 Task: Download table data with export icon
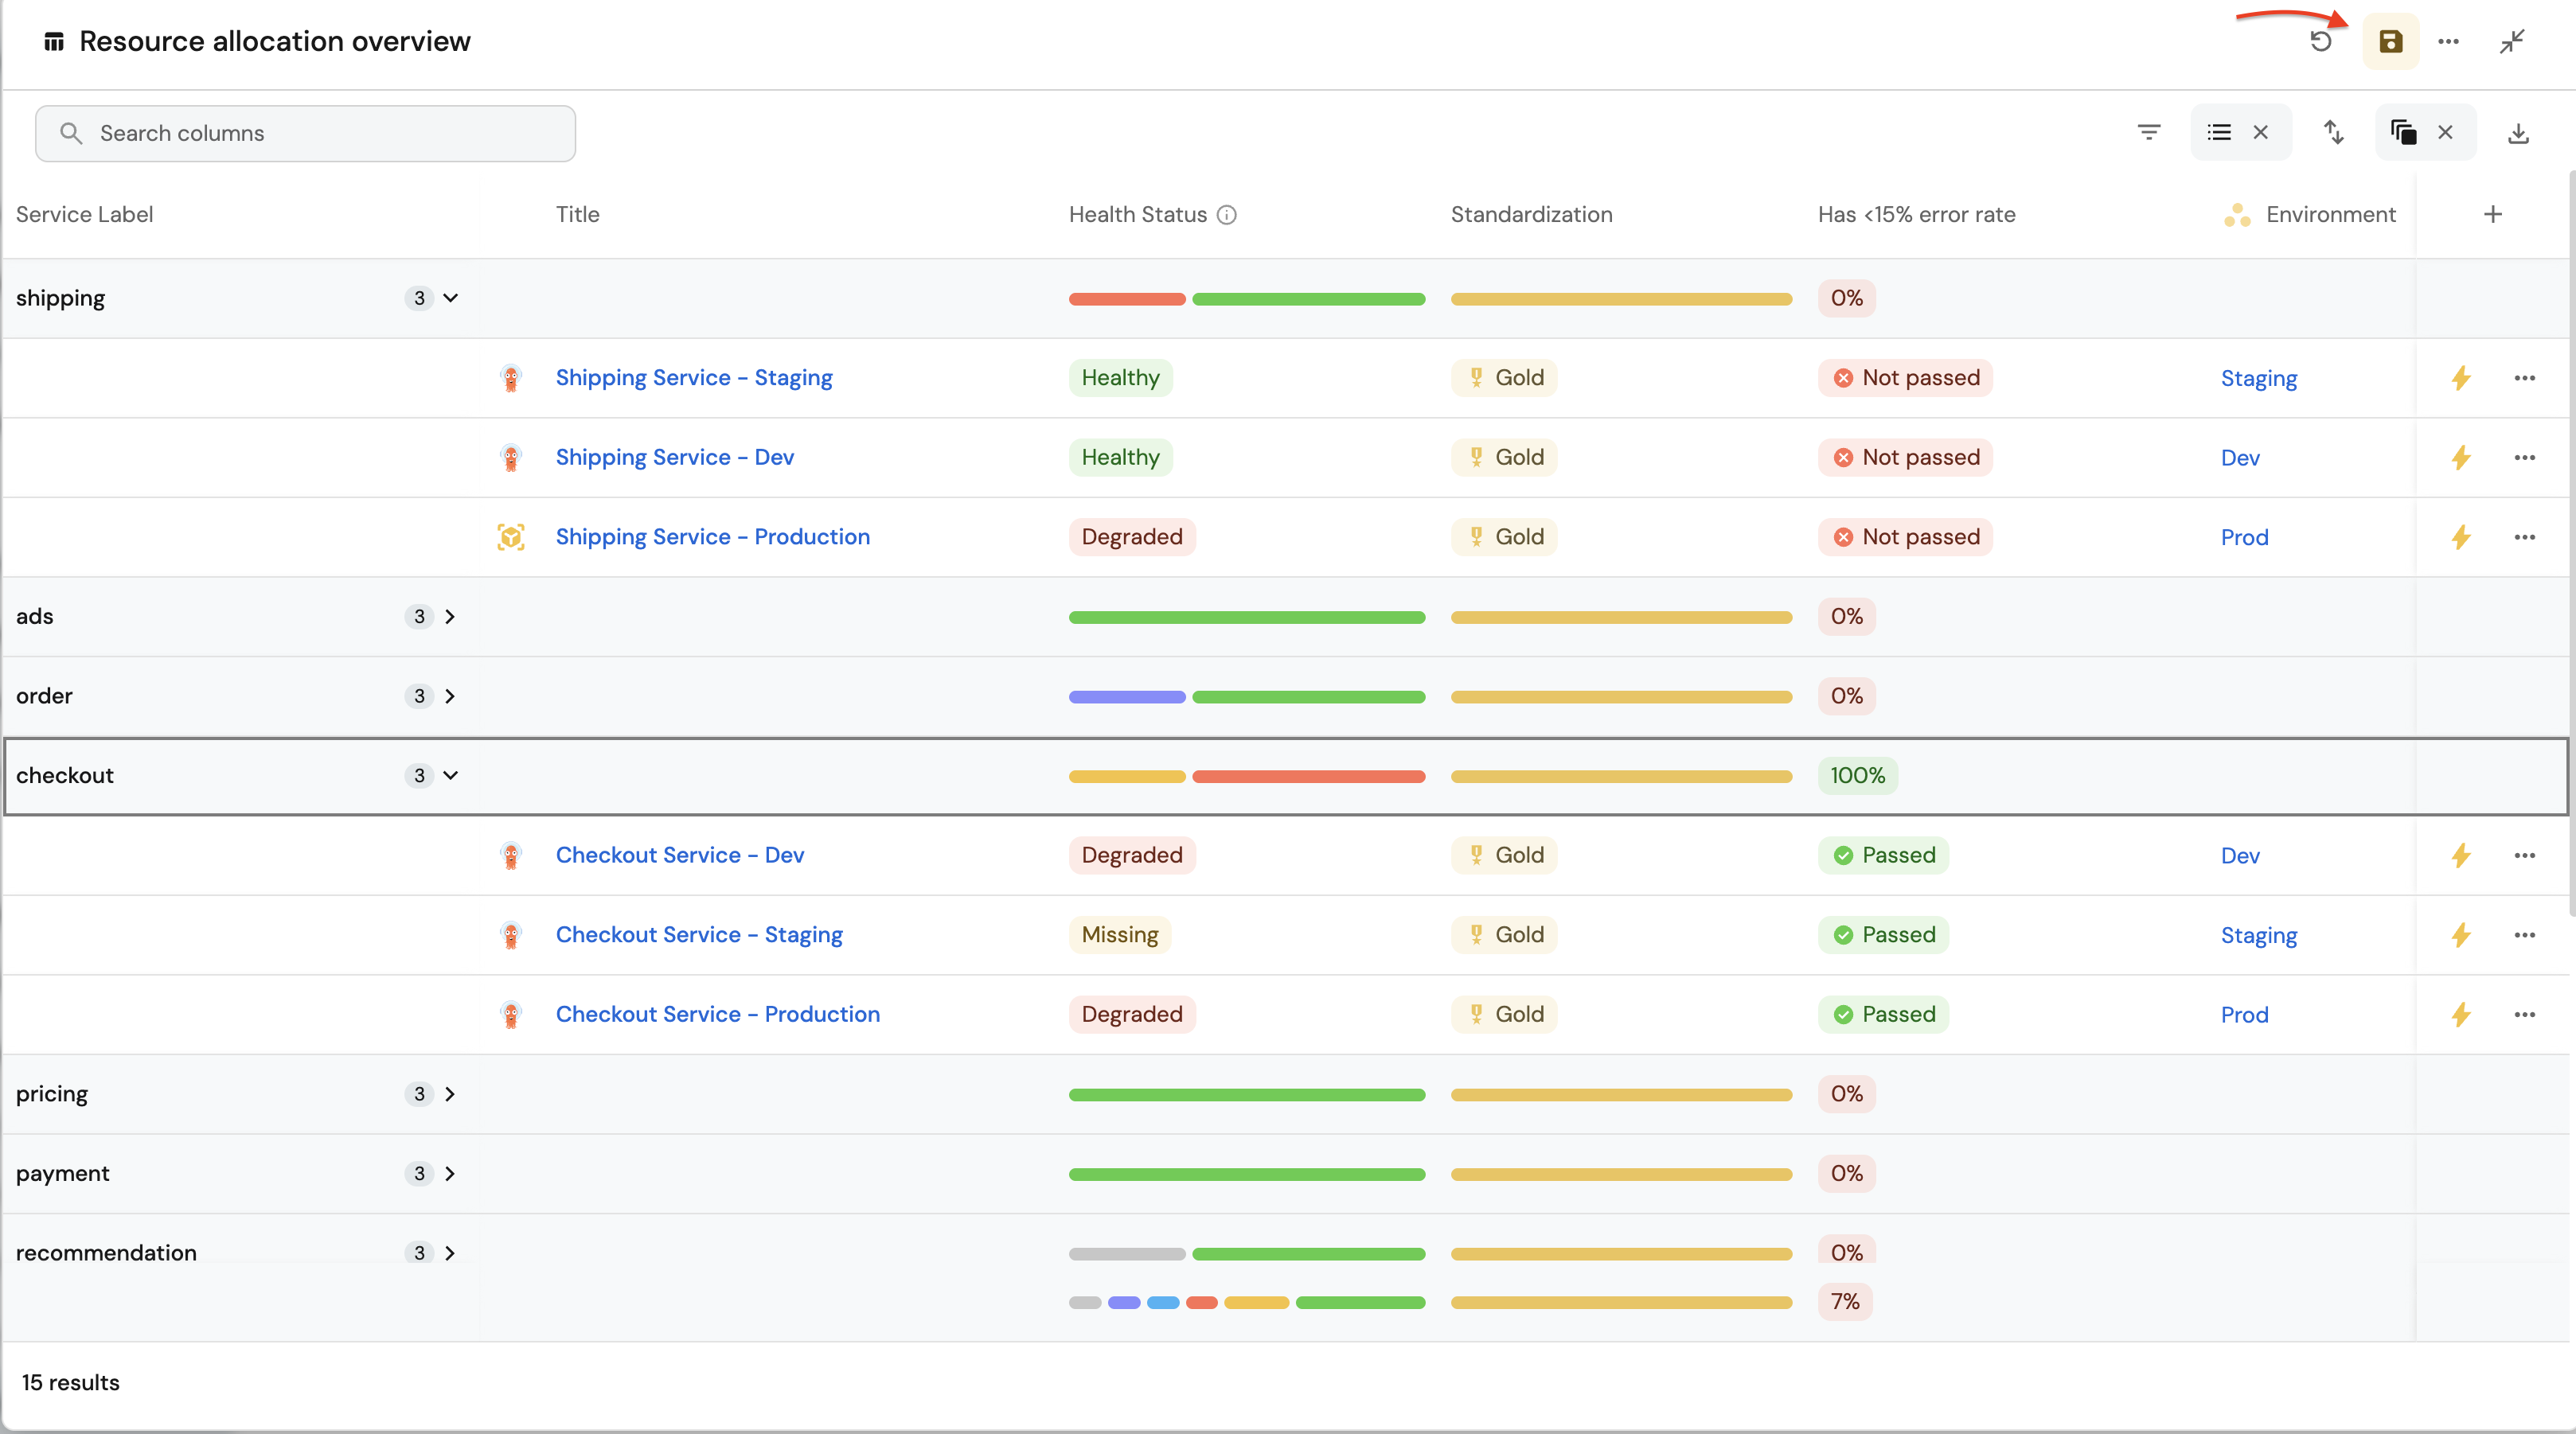2518,133
